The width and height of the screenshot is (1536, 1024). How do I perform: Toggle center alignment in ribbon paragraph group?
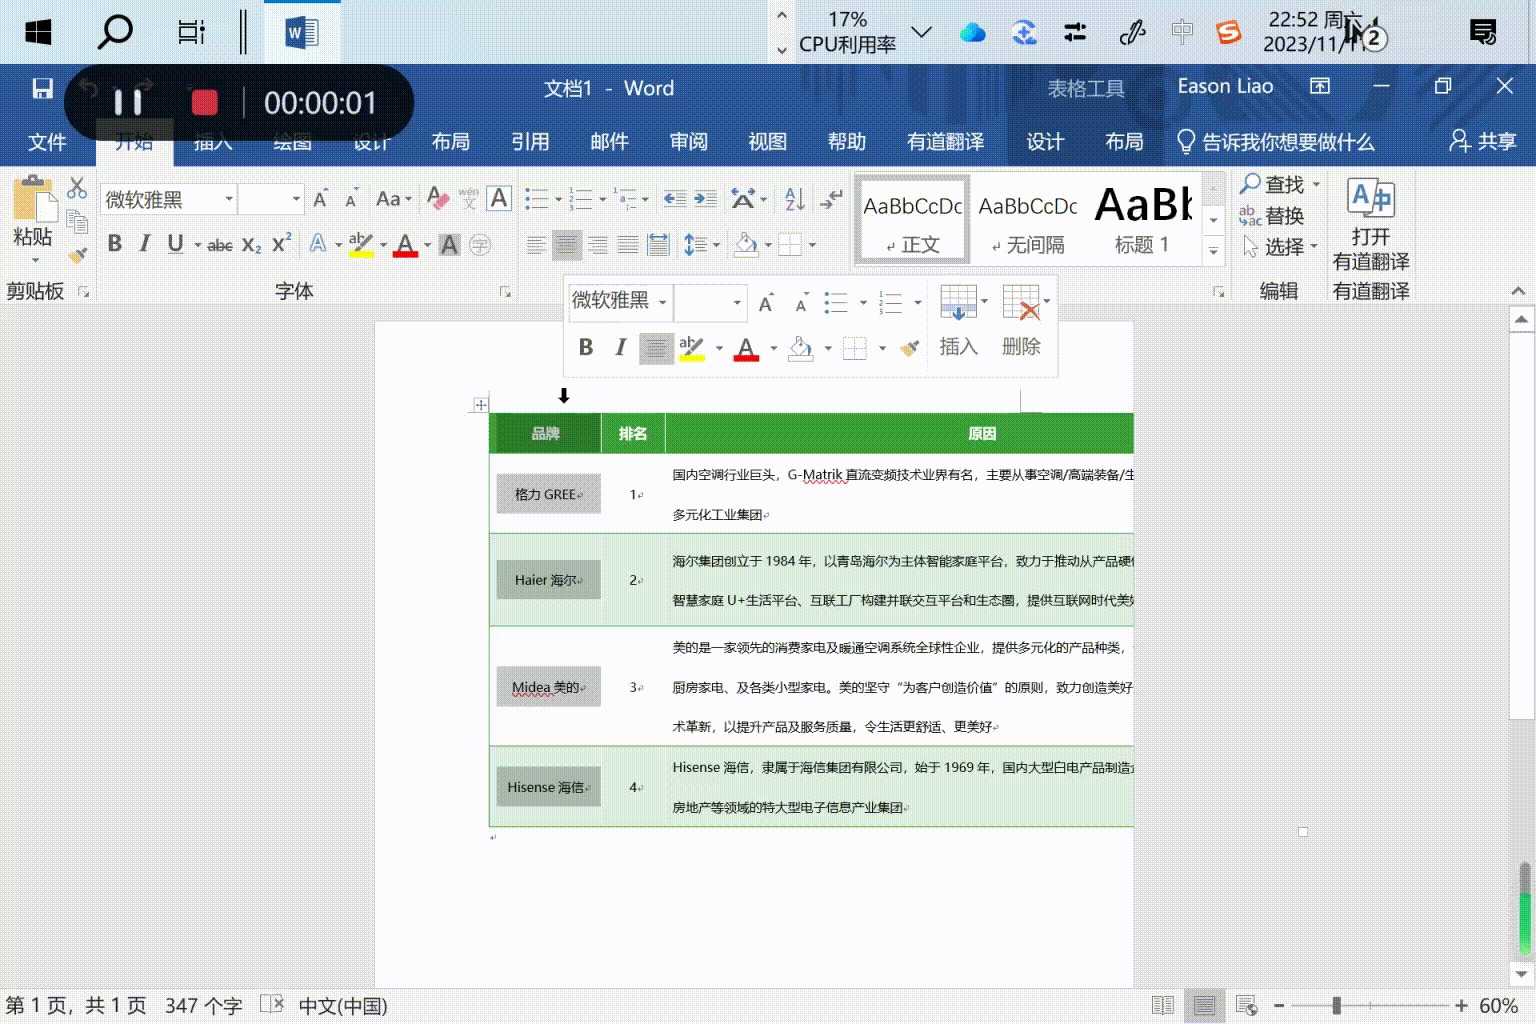pos(567,244)
